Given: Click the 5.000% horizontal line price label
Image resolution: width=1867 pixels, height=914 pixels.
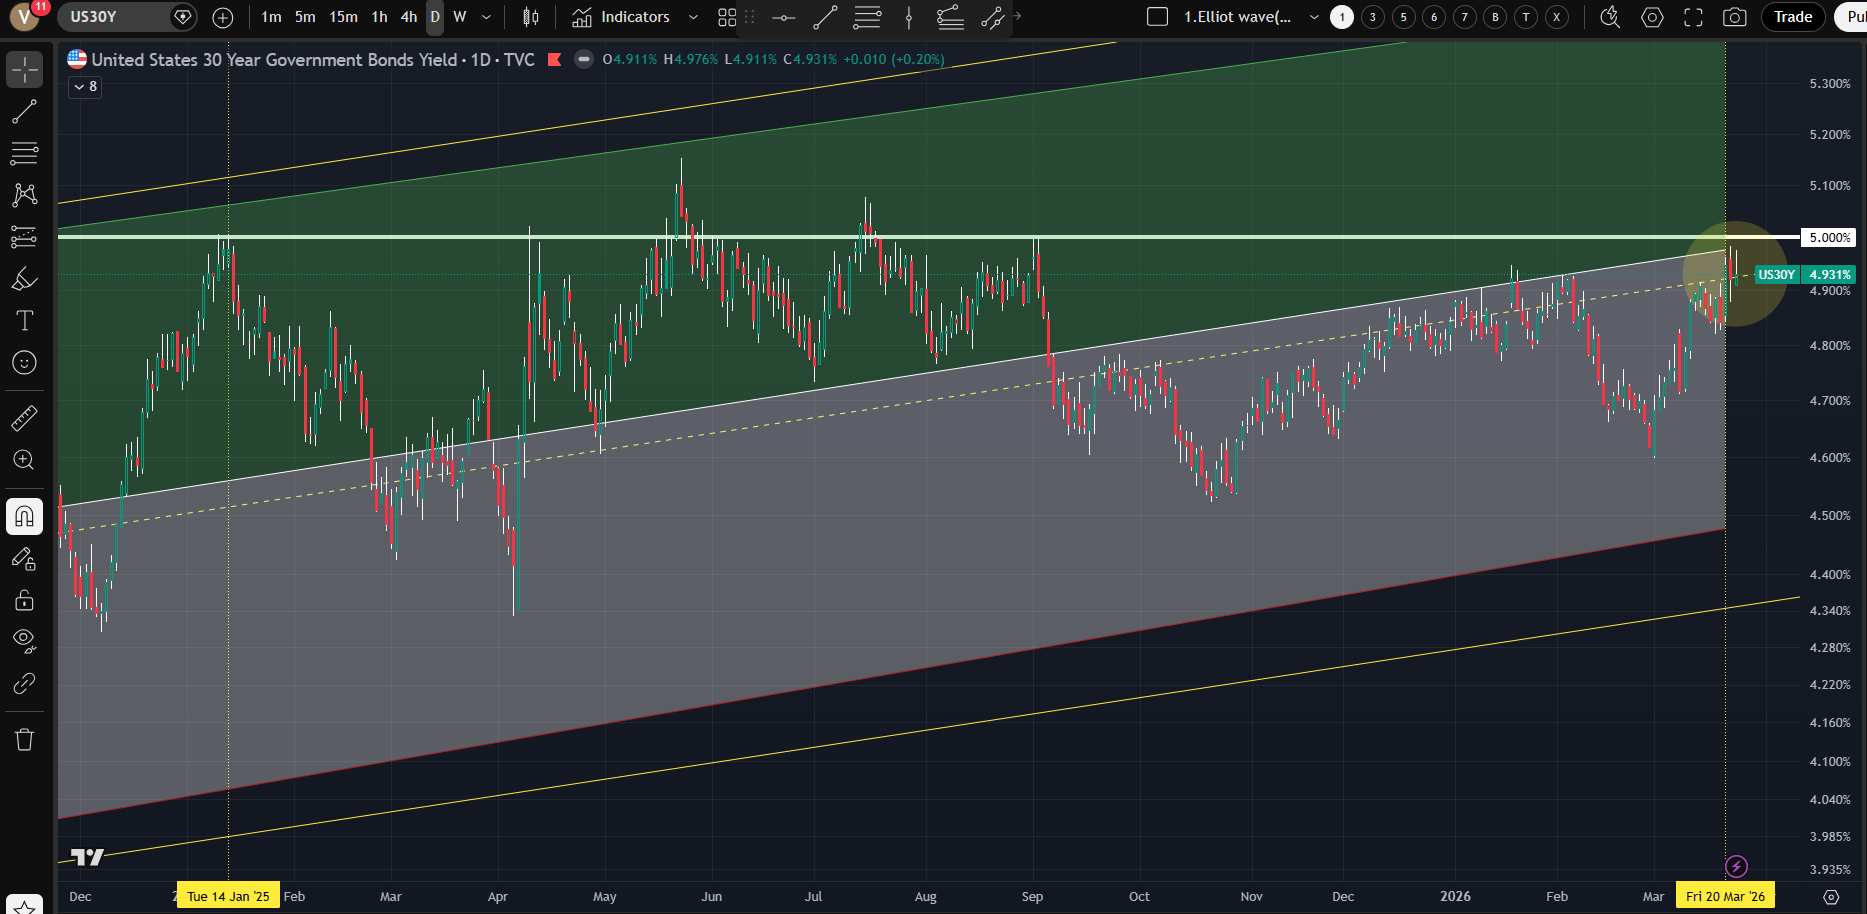Looking at the screenshot, I should (1828, 238).
